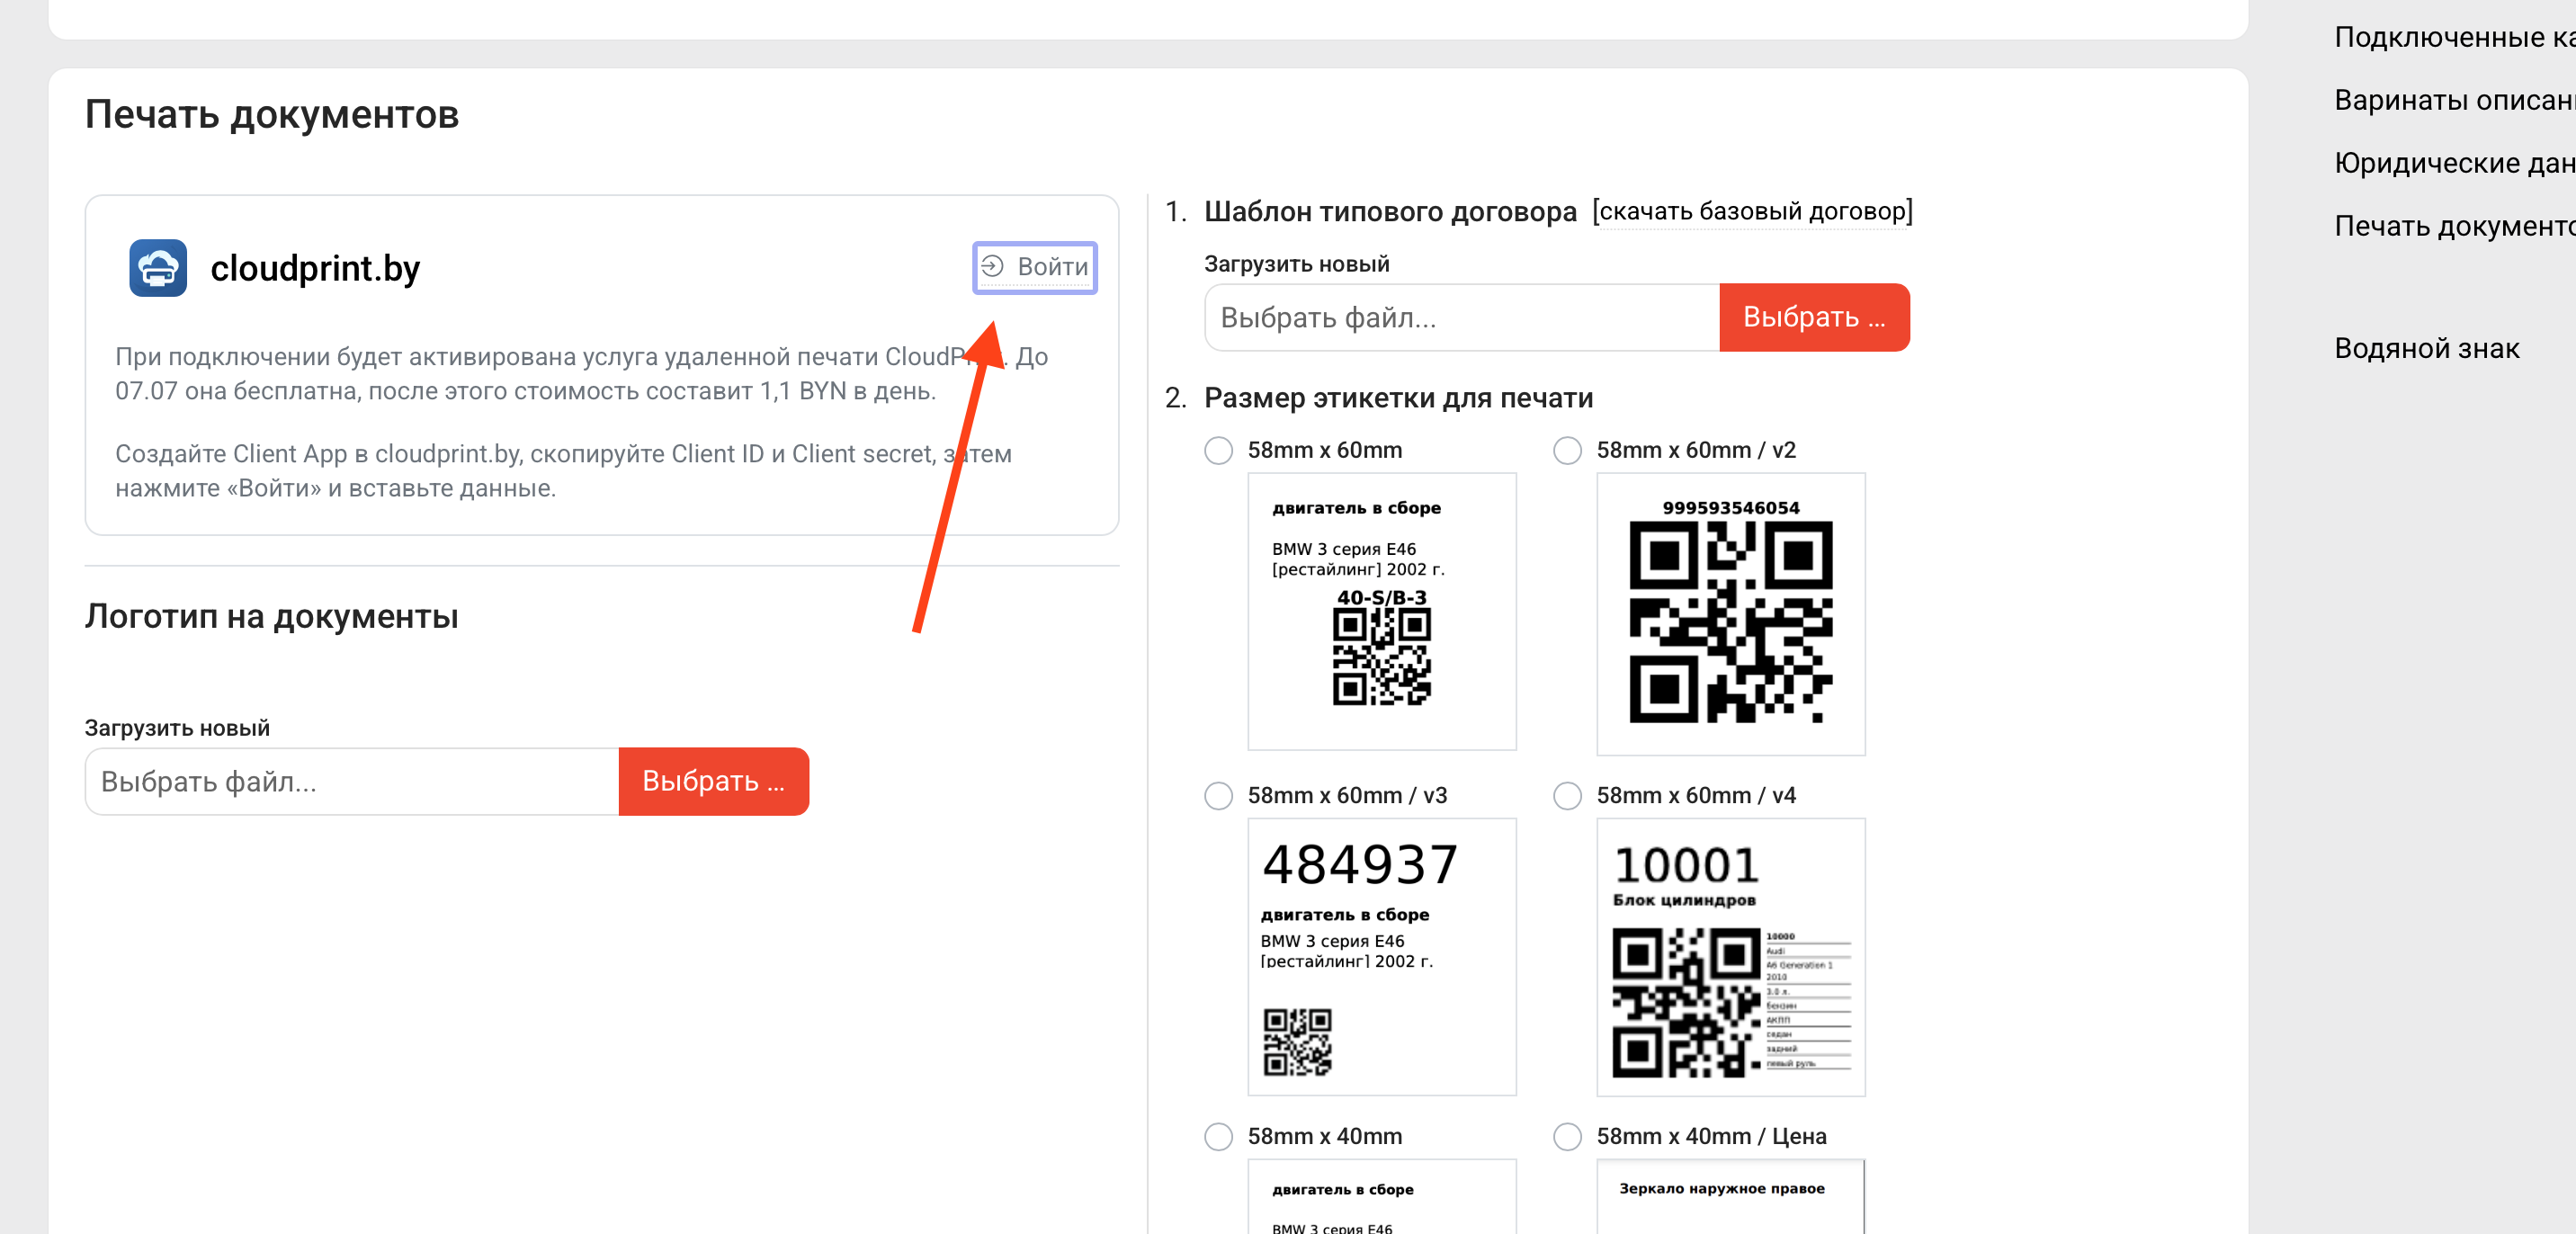The image size is (2576, 1234).
Task: Choose the 58mm x 60mm / v4 radio
Action: (1567, 795)
